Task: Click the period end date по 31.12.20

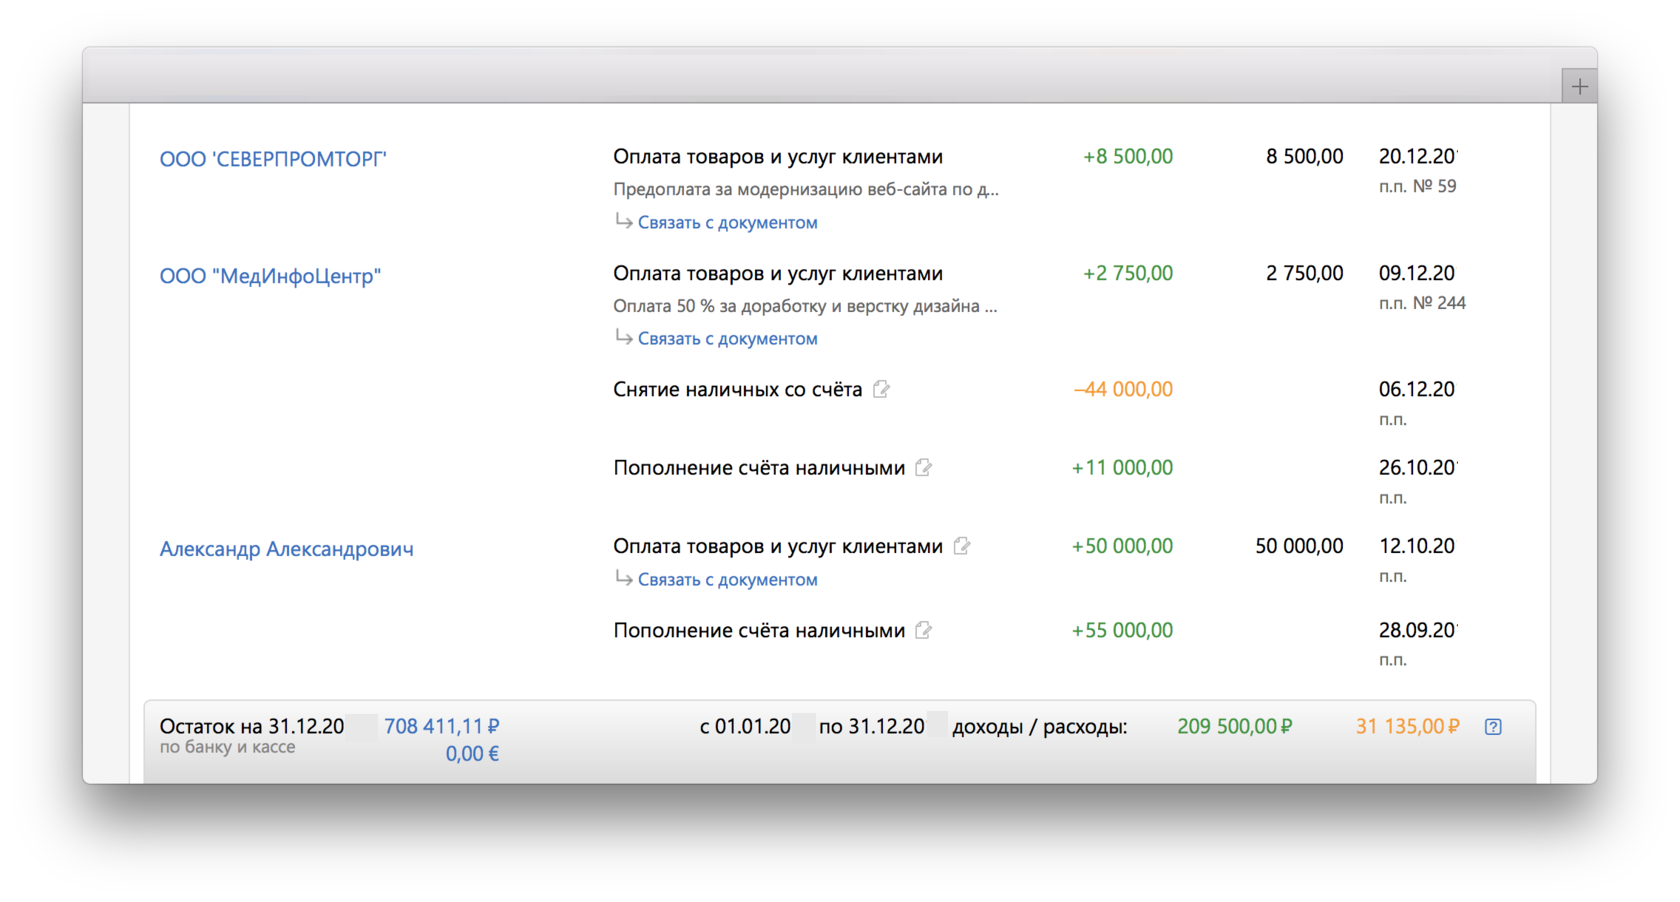Action: point(871,727)
